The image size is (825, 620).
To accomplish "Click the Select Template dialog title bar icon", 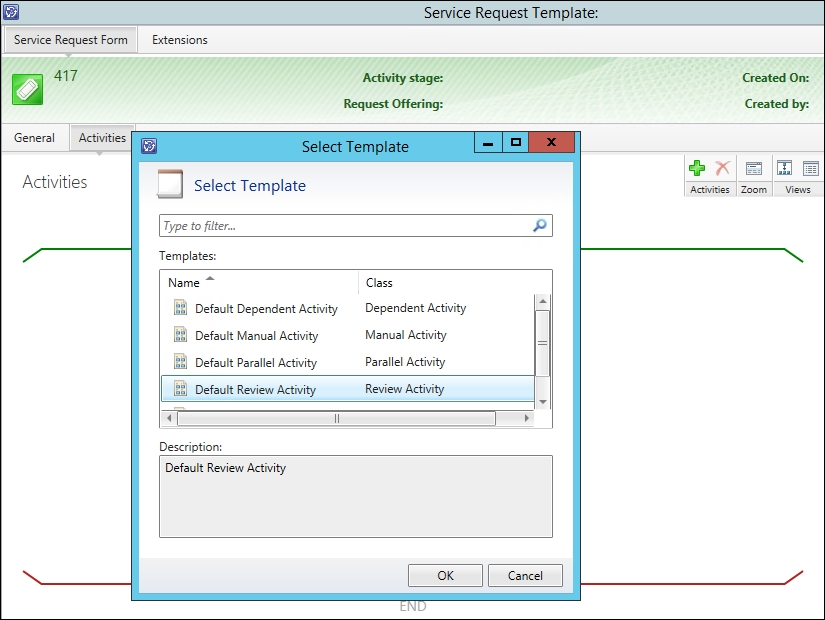I will [149, 146].
